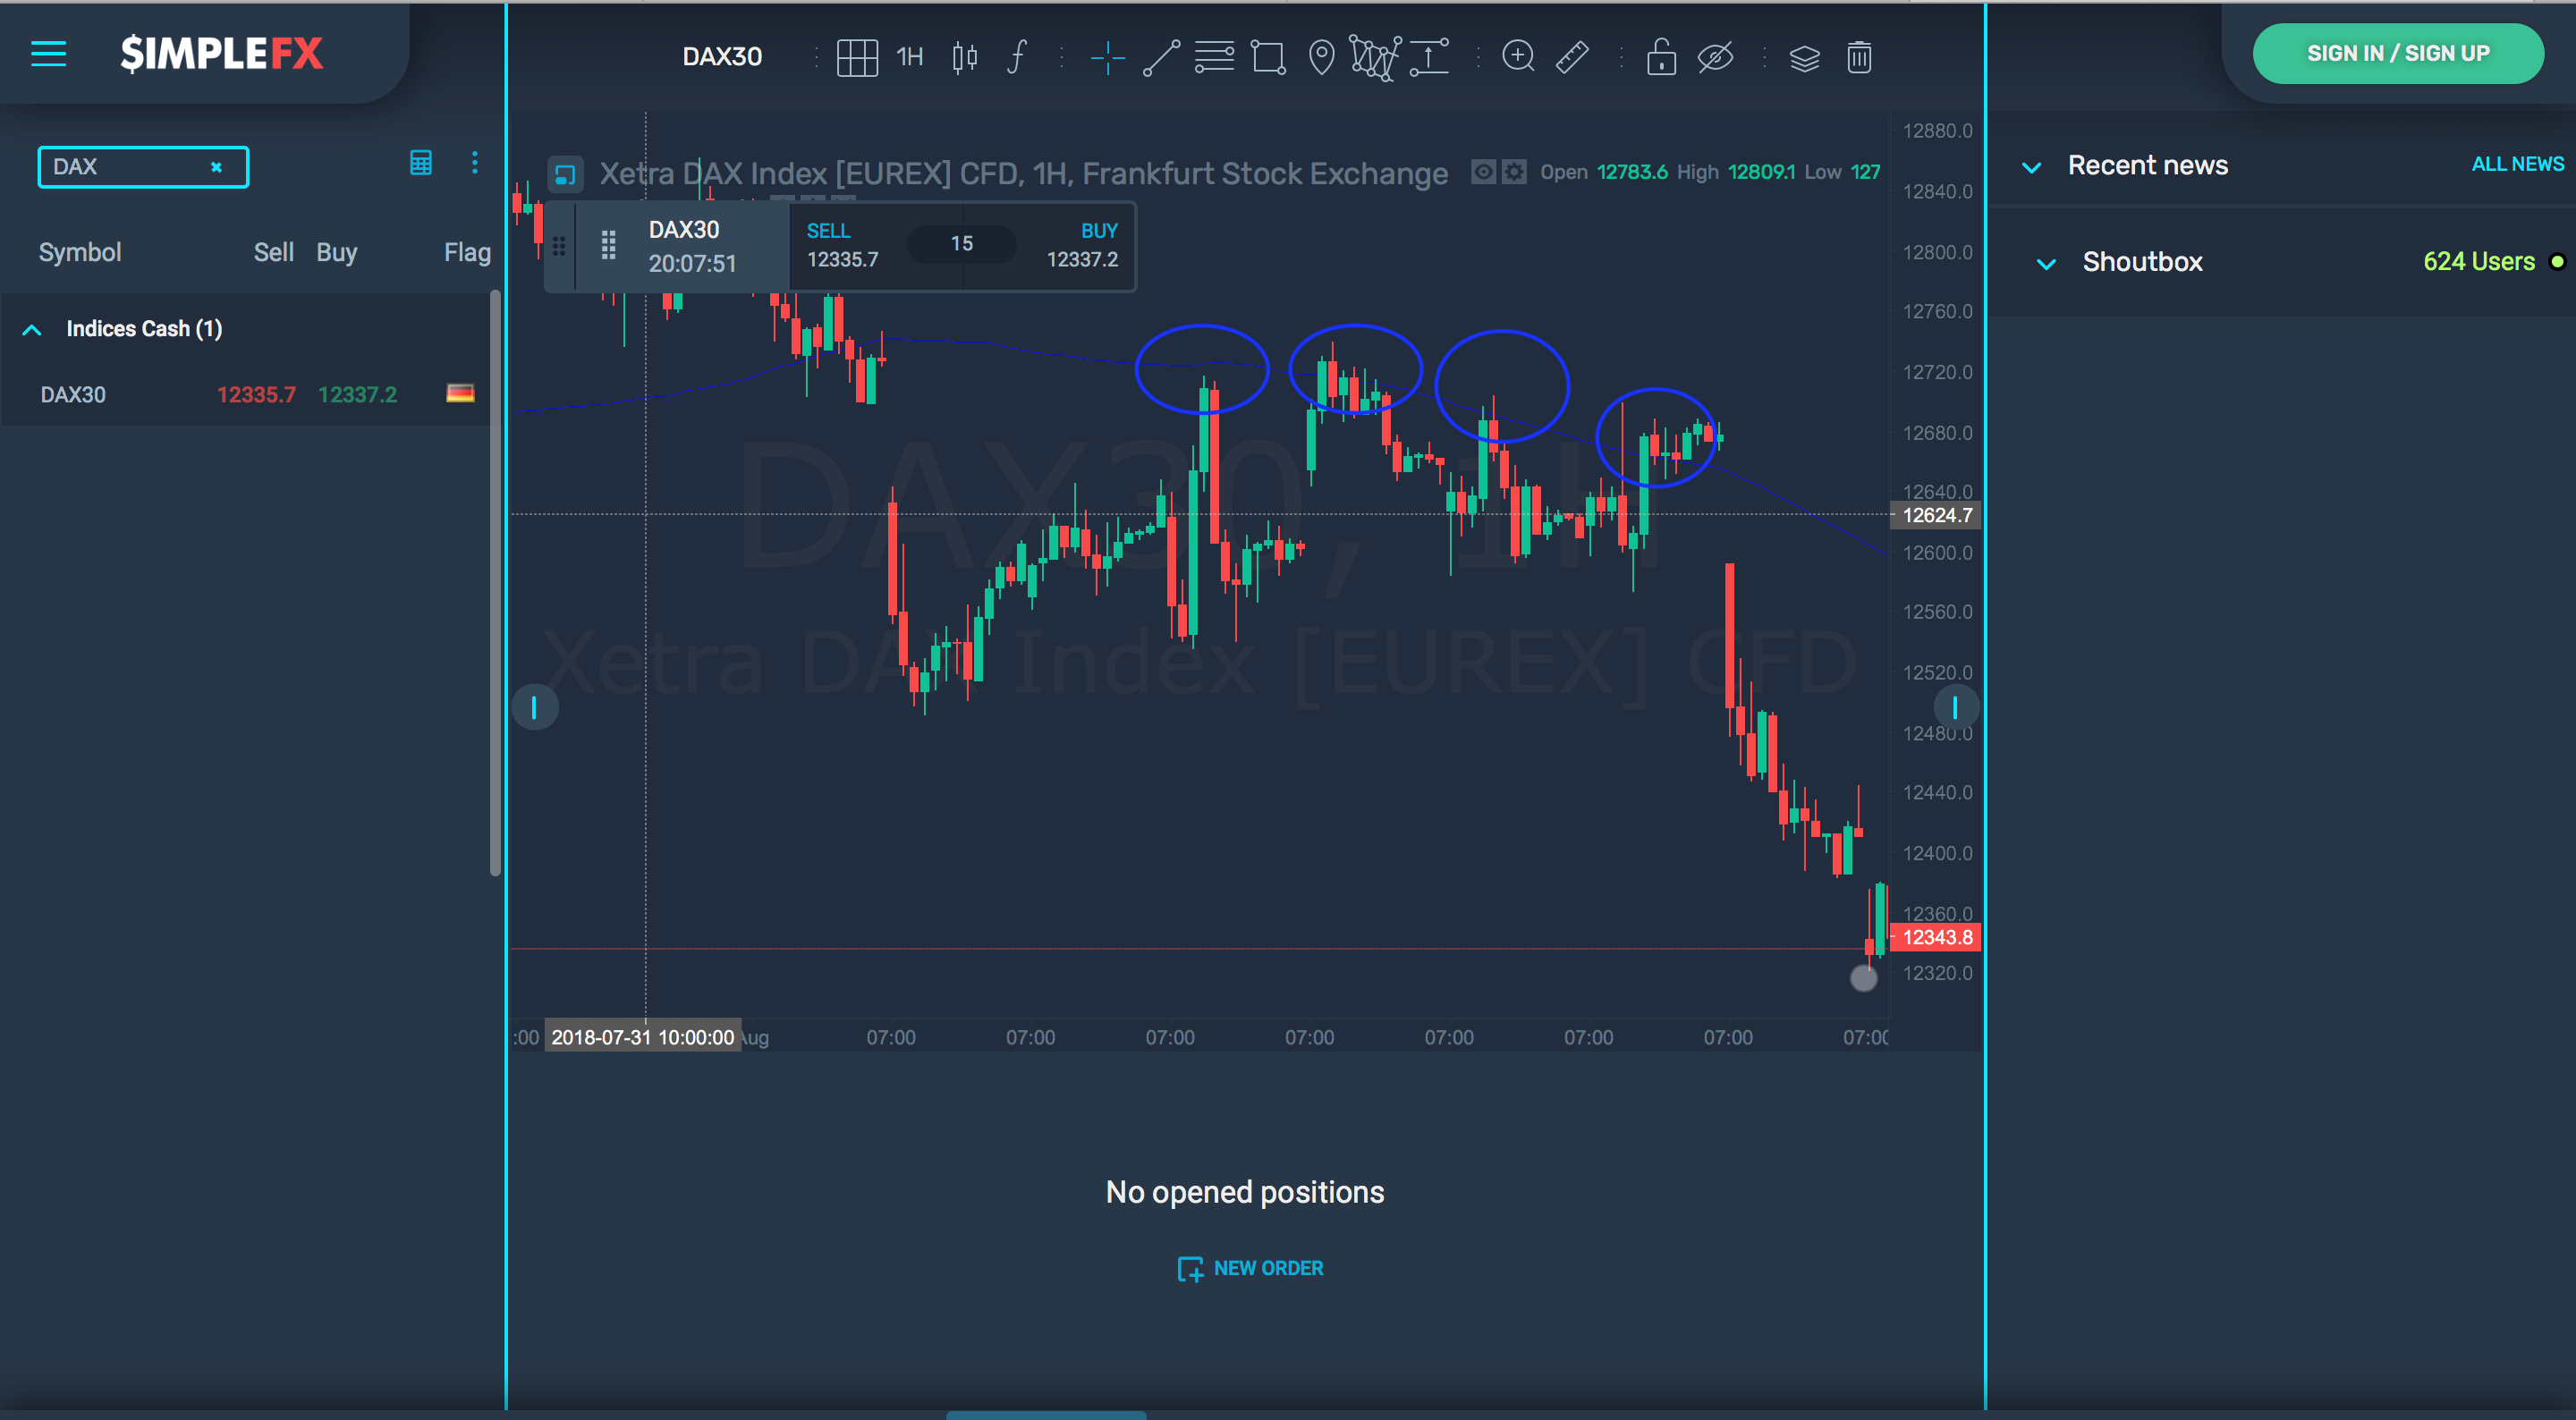Click the Buy column header

[x=336, y=253]
